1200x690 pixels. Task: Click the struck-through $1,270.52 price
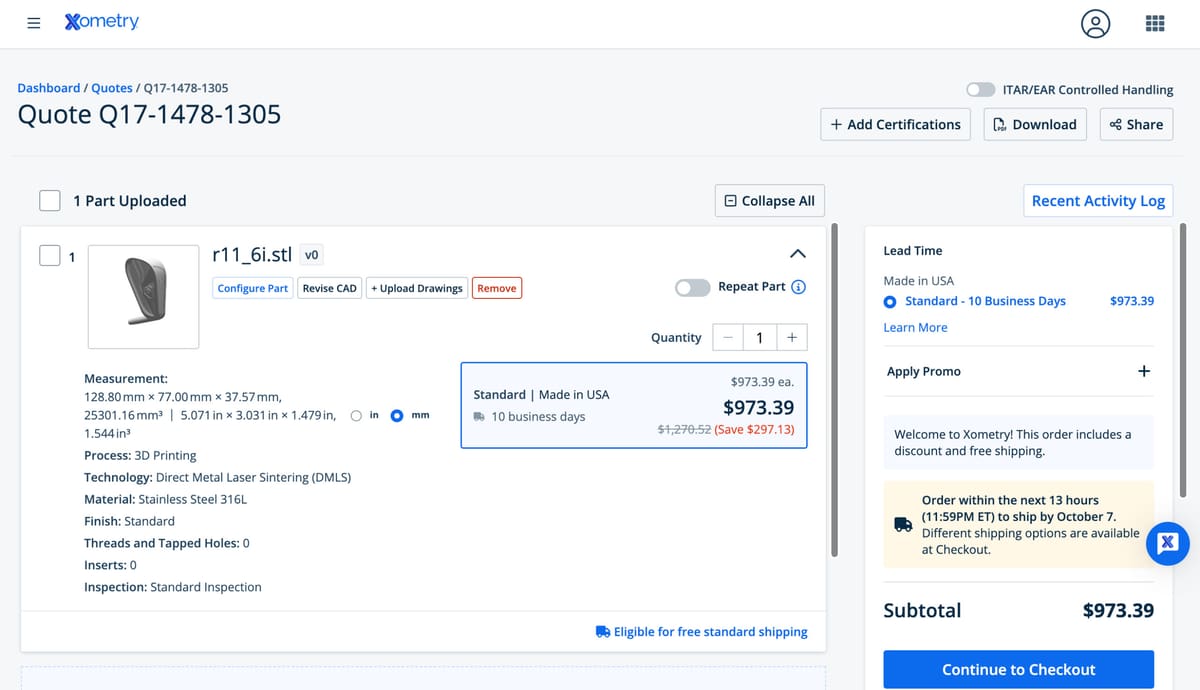[684, 429]
